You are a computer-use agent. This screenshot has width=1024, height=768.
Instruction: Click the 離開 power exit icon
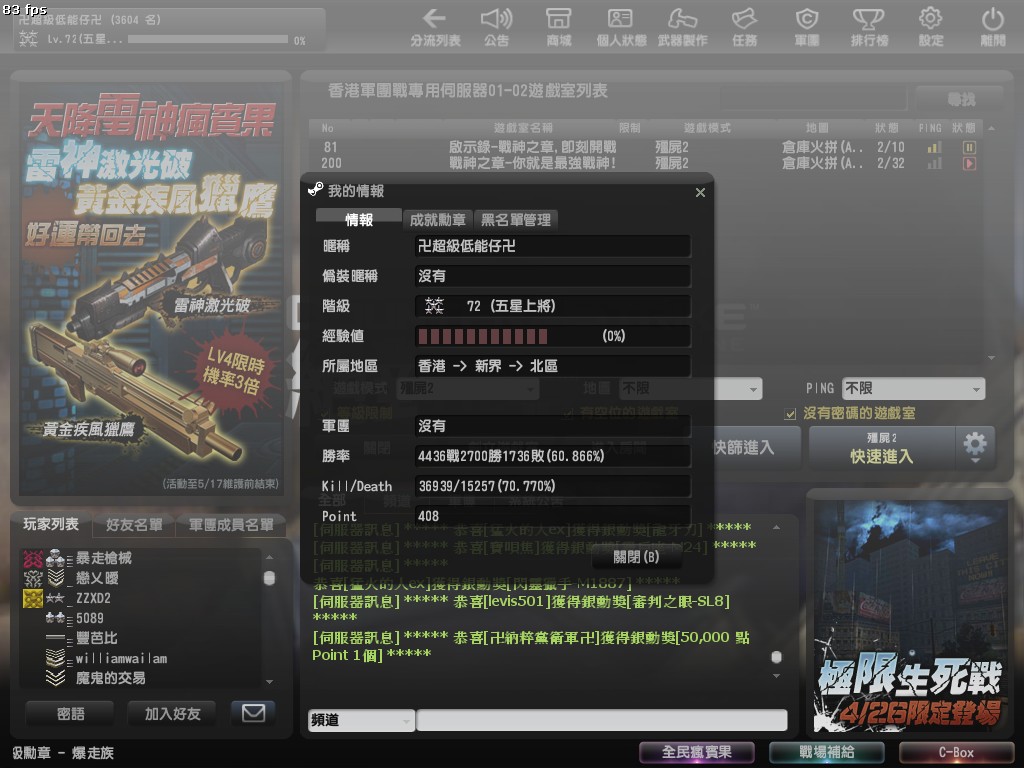click(x=993, y=19)
